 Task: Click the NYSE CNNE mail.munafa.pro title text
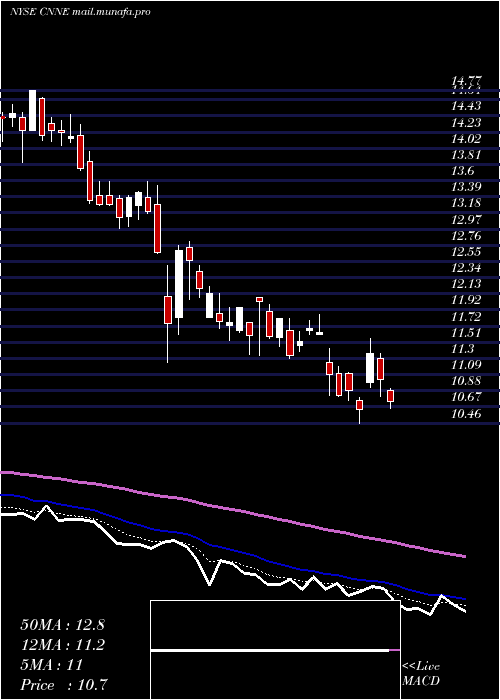click(x=80, y=12)
